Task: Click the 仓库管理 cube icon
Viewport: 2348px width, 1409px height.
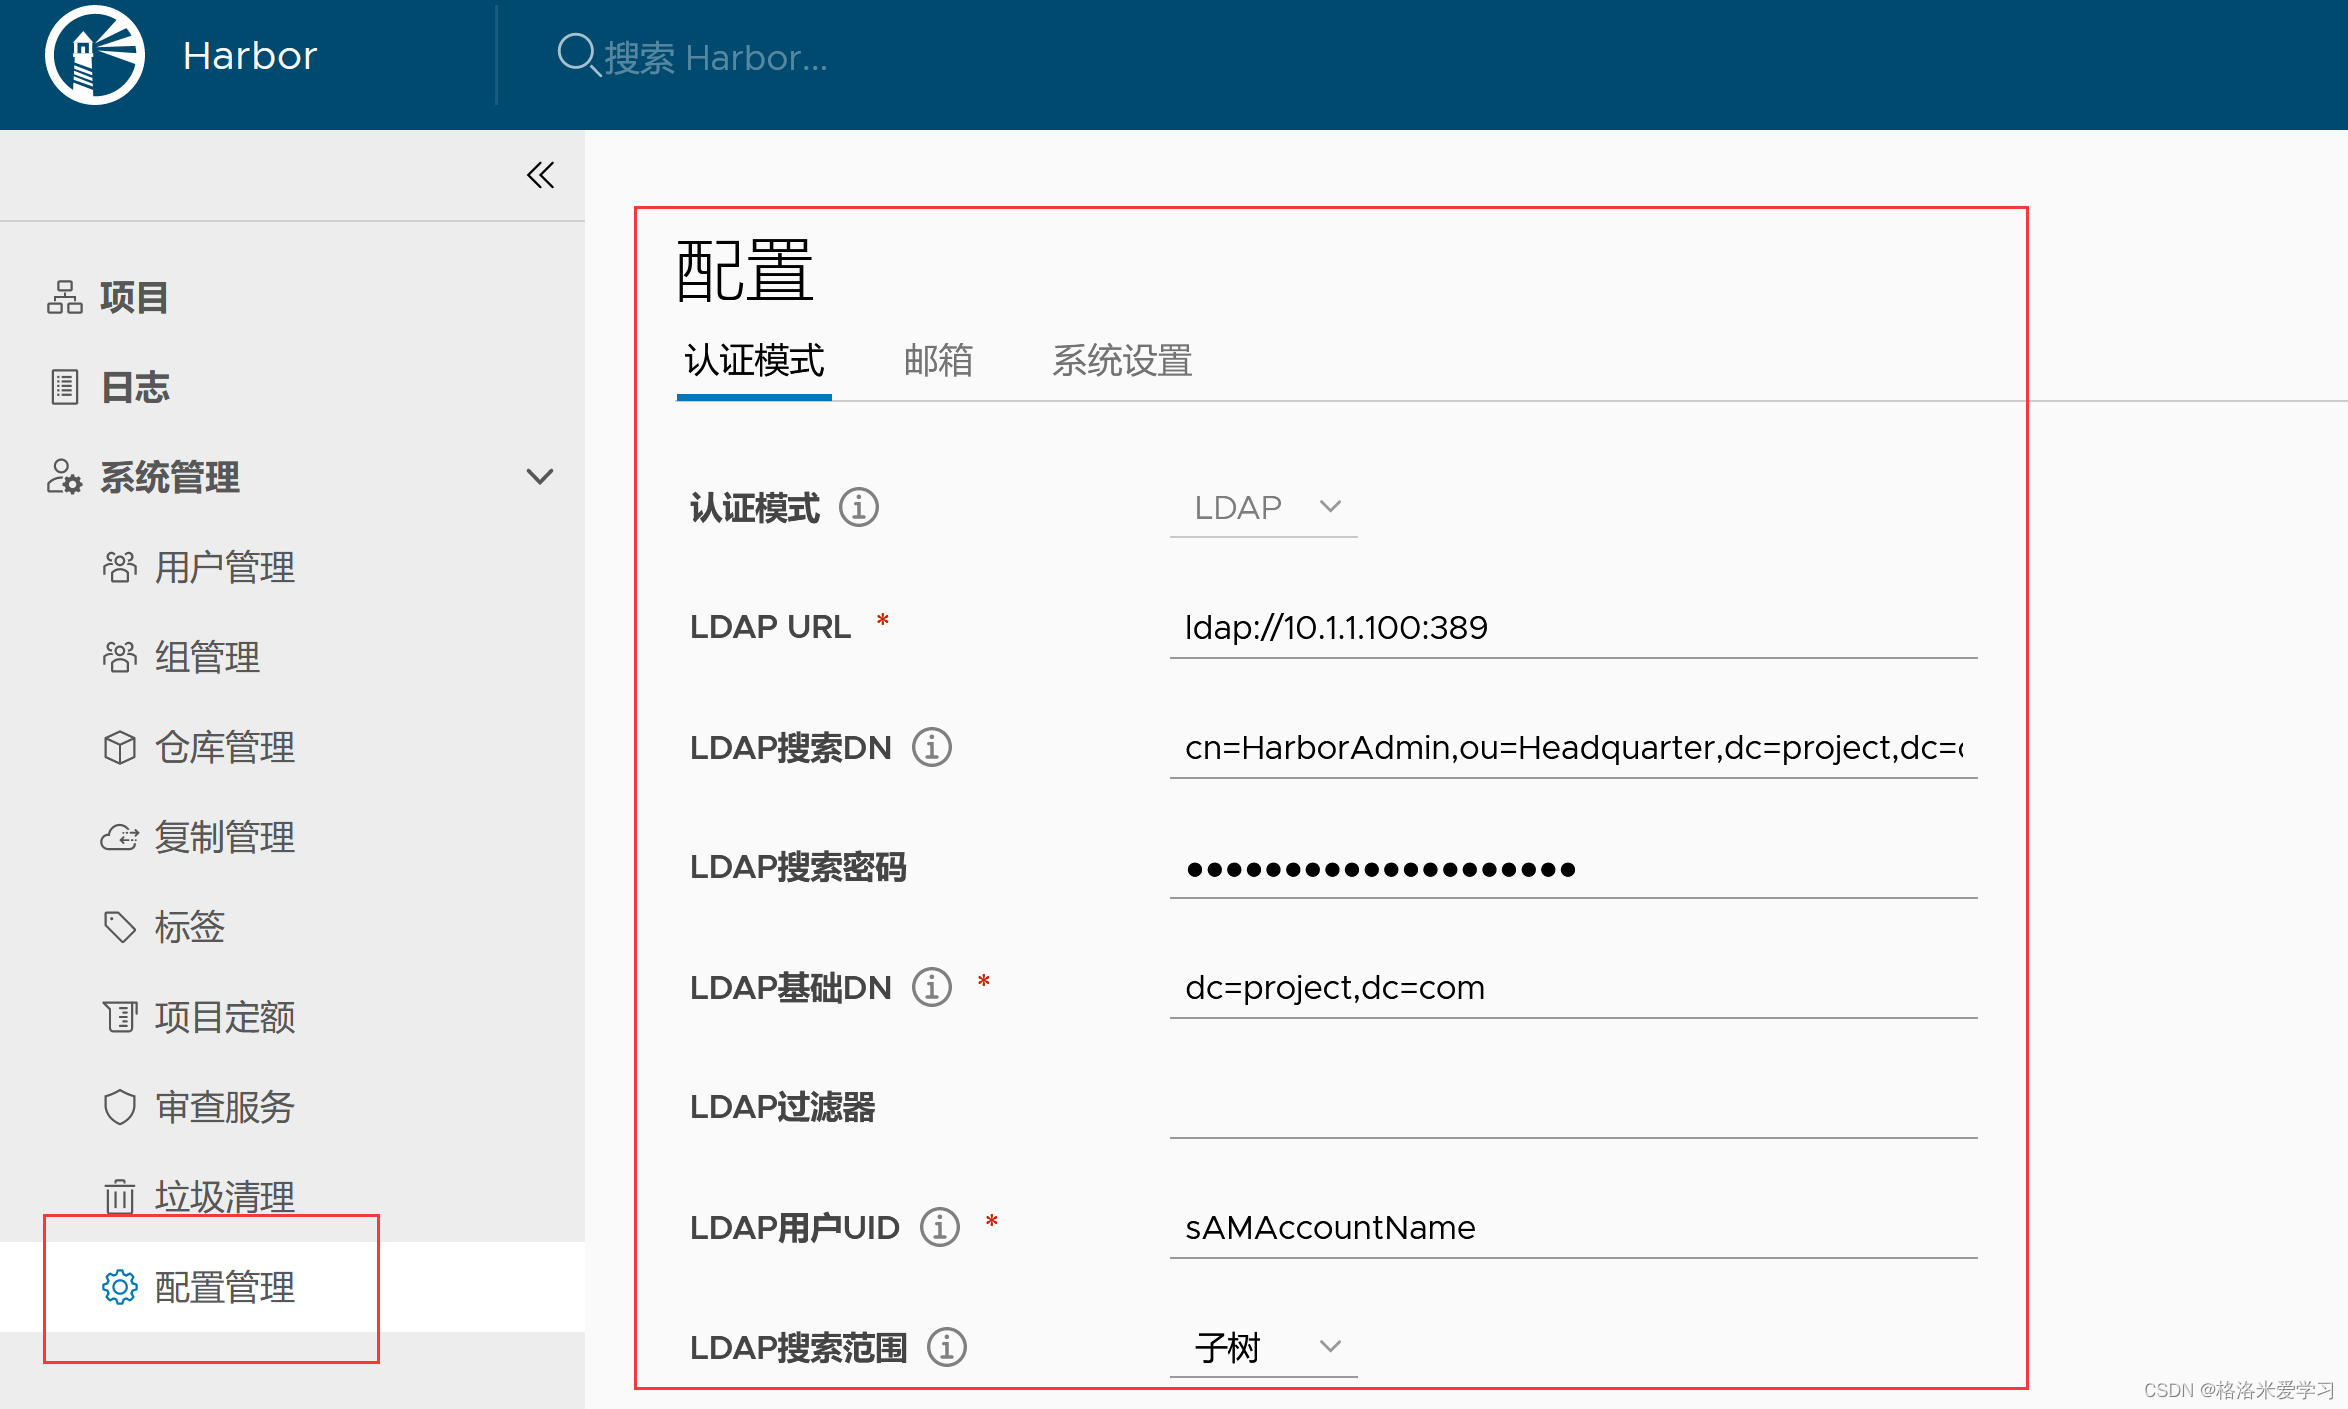Action: 120,747
